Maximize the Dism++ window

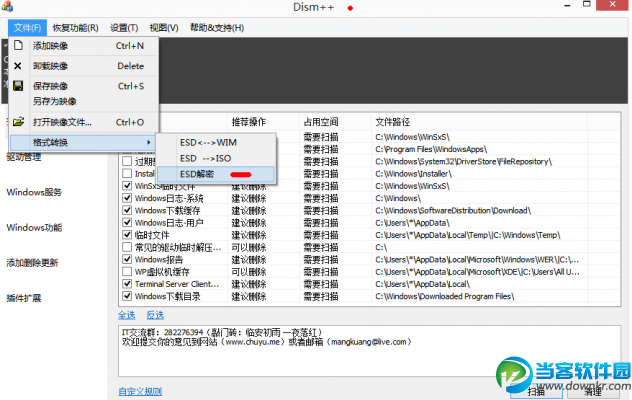coord(586,4)
